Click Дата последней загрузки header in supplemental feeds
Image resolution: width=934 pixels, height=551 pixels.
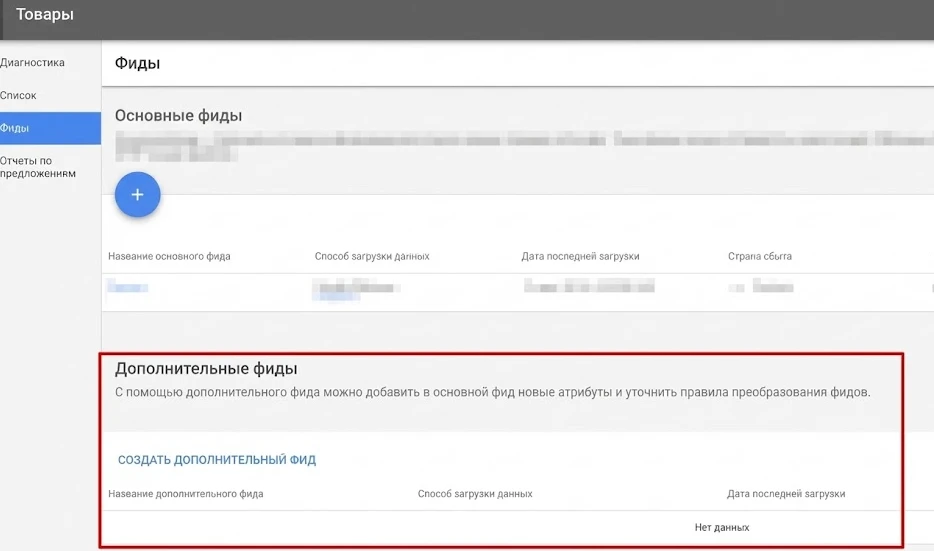click(x=786, y=494)
